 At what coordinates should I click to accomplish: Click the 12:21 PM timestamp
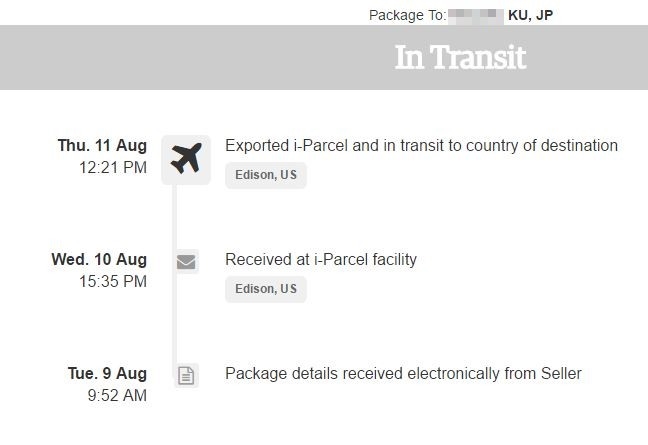pos(113,168)
